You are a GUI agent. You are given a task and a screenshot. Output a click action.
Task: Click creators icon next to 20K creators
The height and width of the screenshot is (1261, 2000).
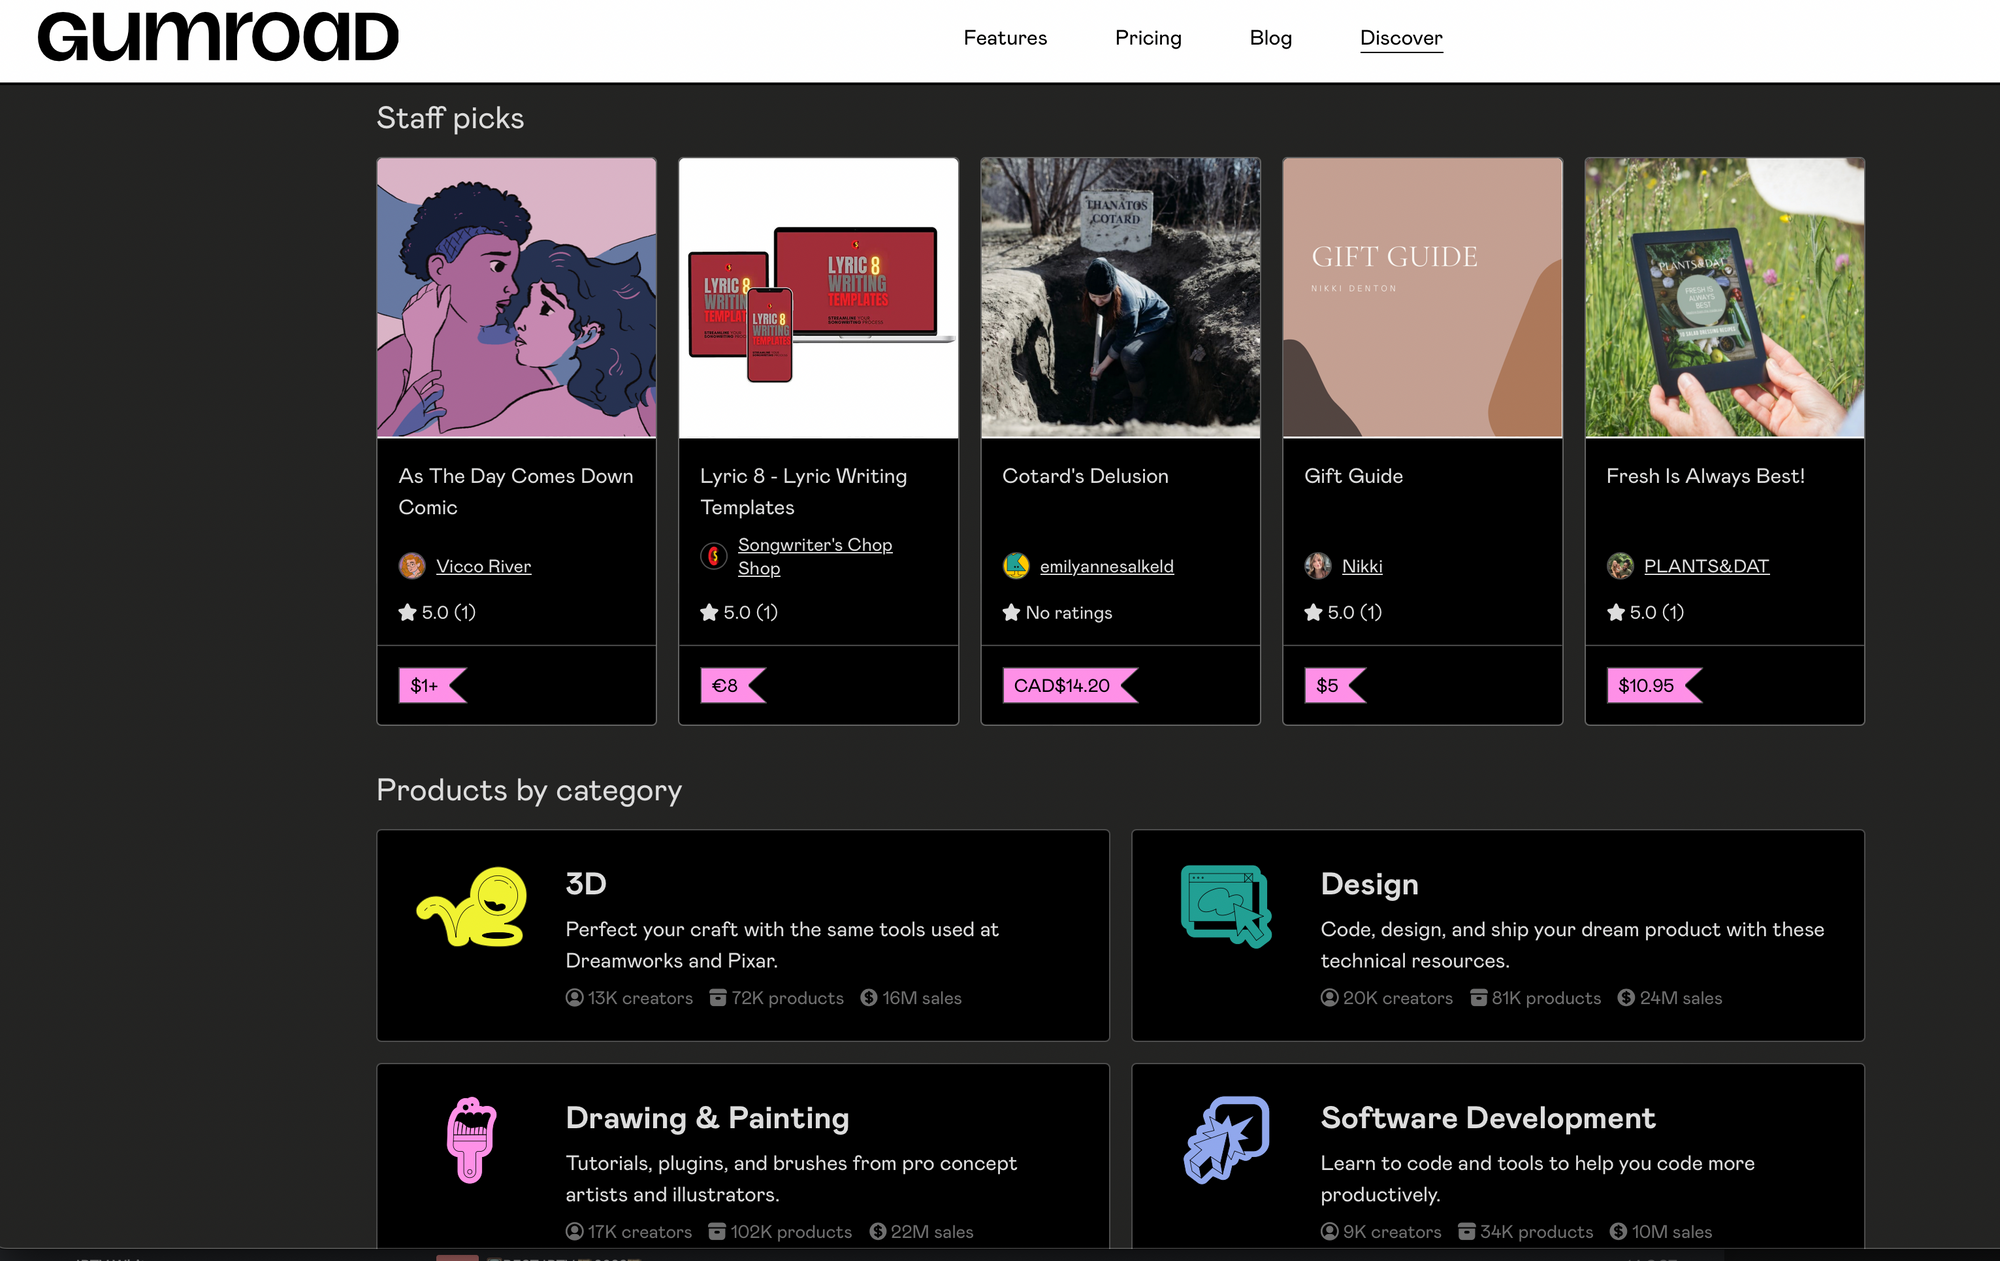[1329, 997]
